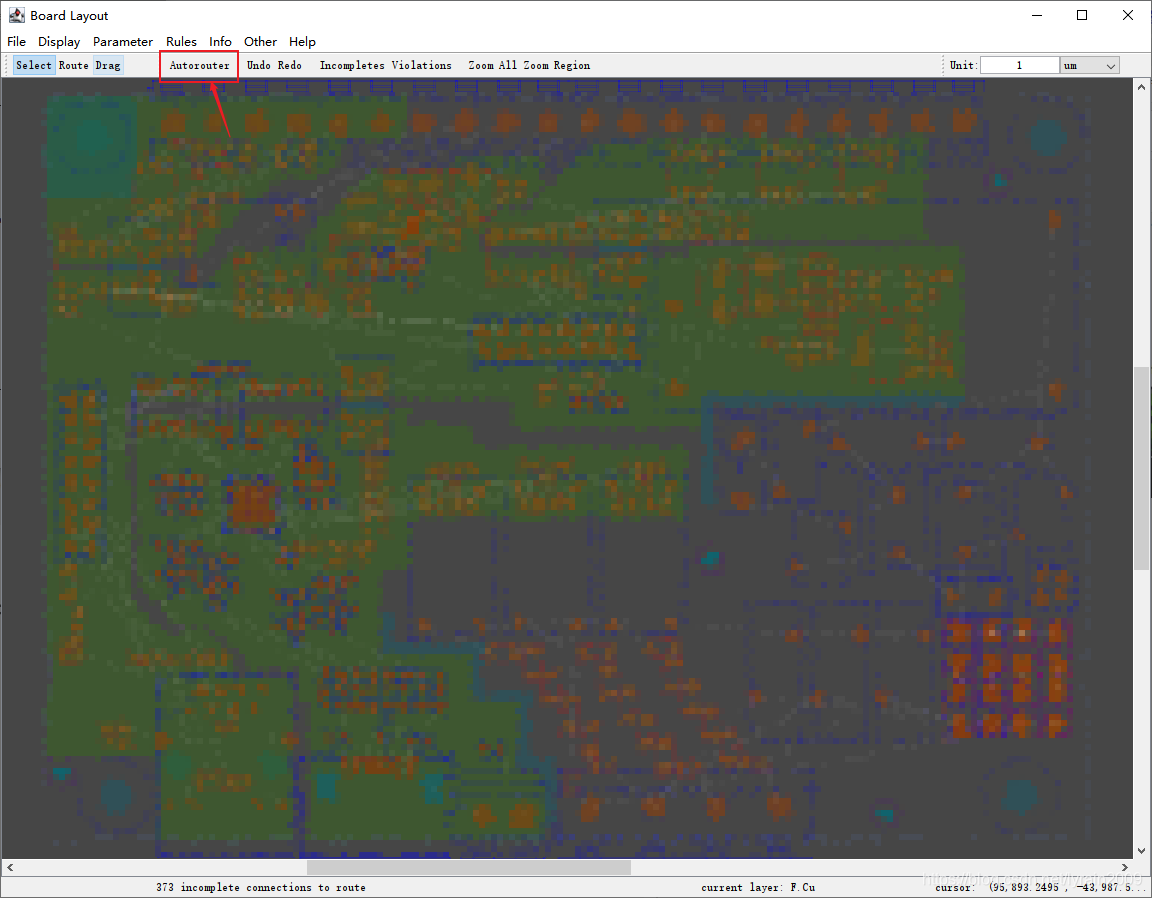Image resolution: width=1152 pixels, height=898 pixels.
Task: Focus the Unit value input field
Action: (1019, 65)
